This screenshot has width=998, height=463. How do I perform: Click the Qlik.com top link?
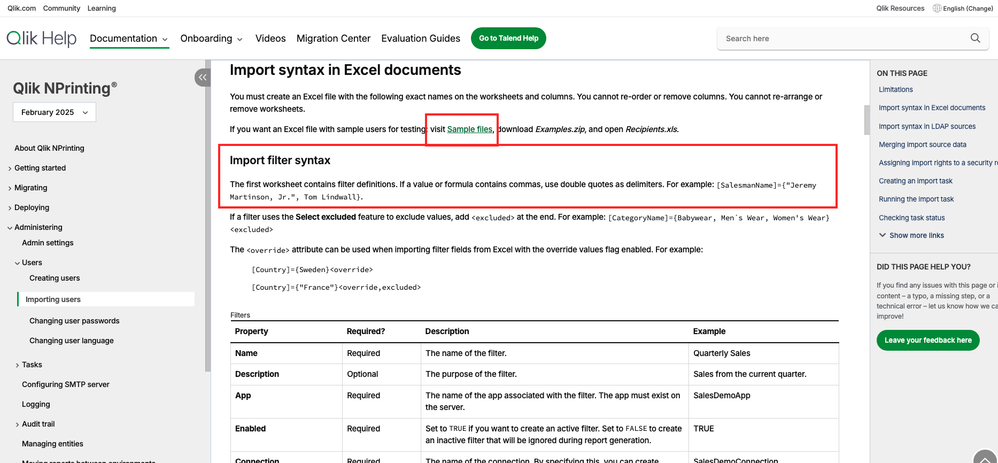coord(22,8)
